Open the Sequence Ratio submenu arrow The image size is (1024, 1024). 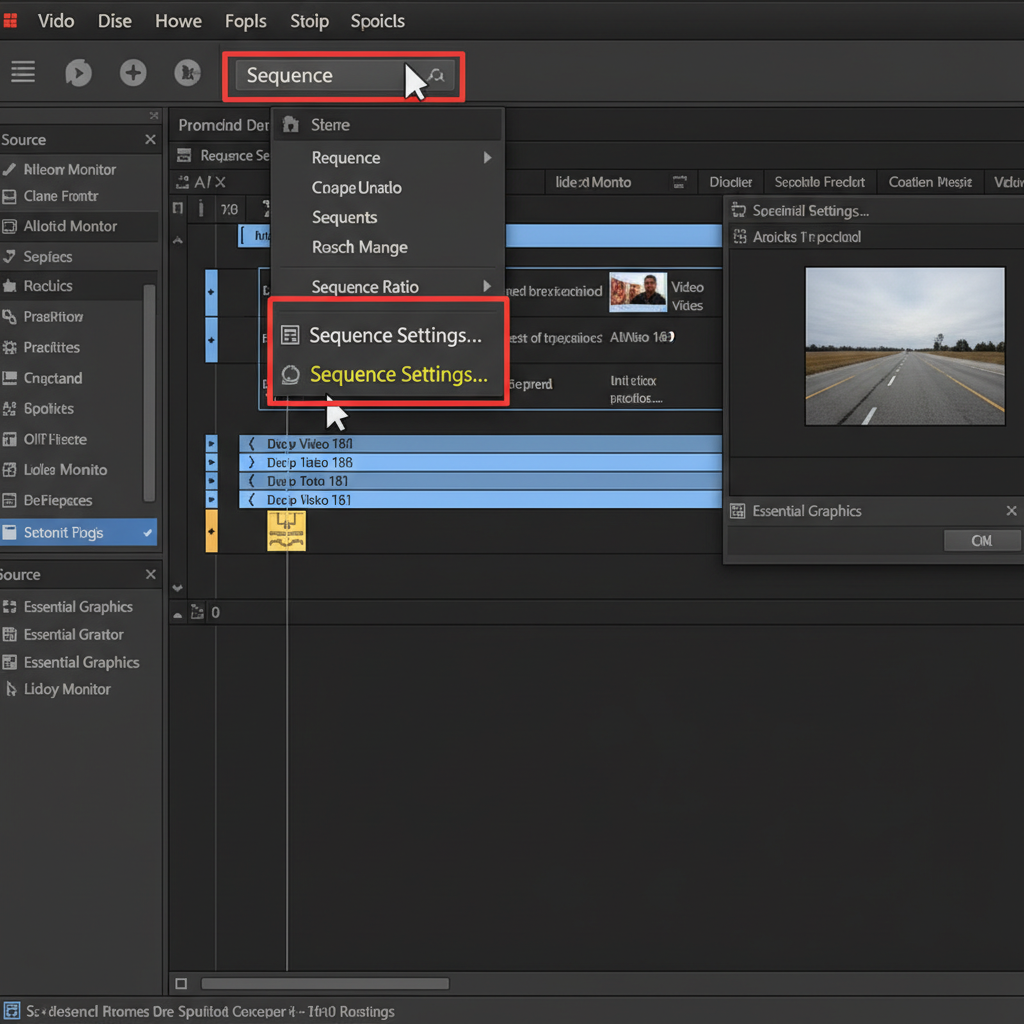pos(487,286)
